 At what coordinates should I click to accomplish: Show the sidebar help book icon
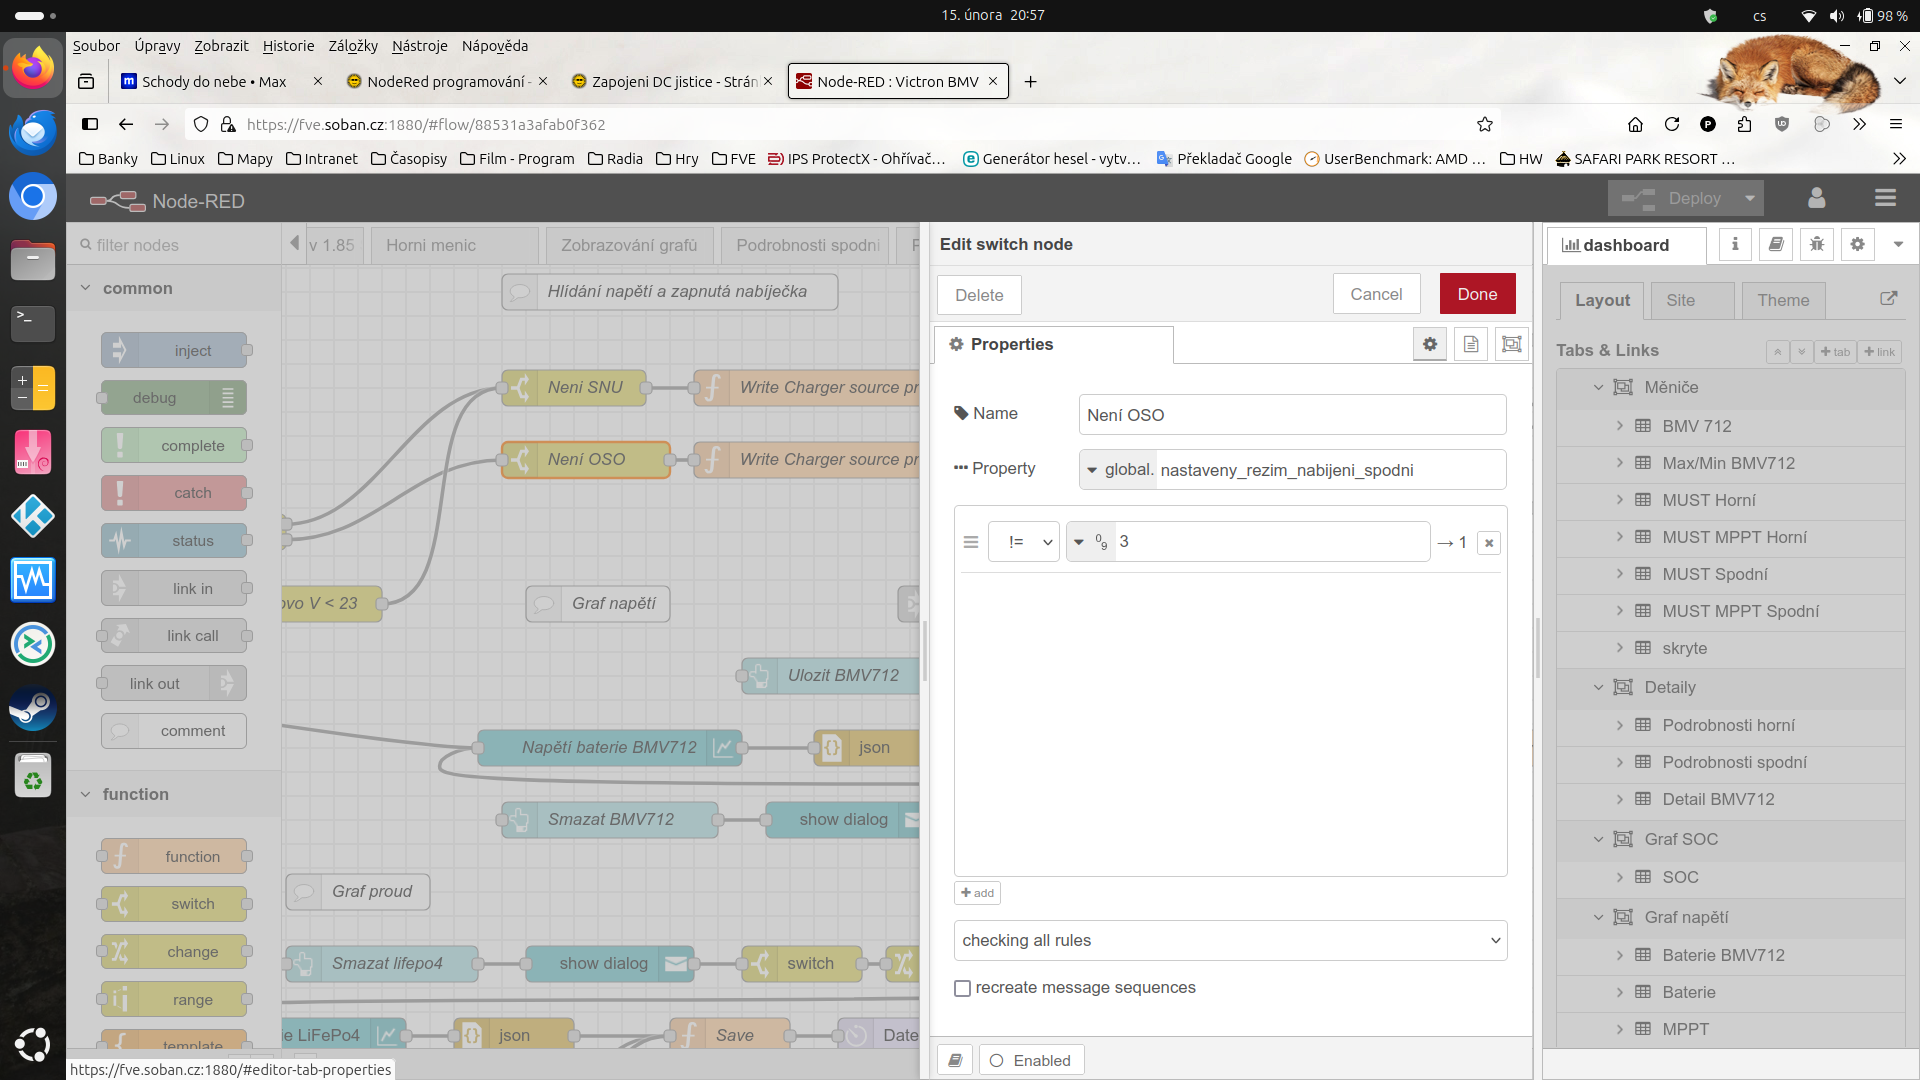coord(1776,244)
